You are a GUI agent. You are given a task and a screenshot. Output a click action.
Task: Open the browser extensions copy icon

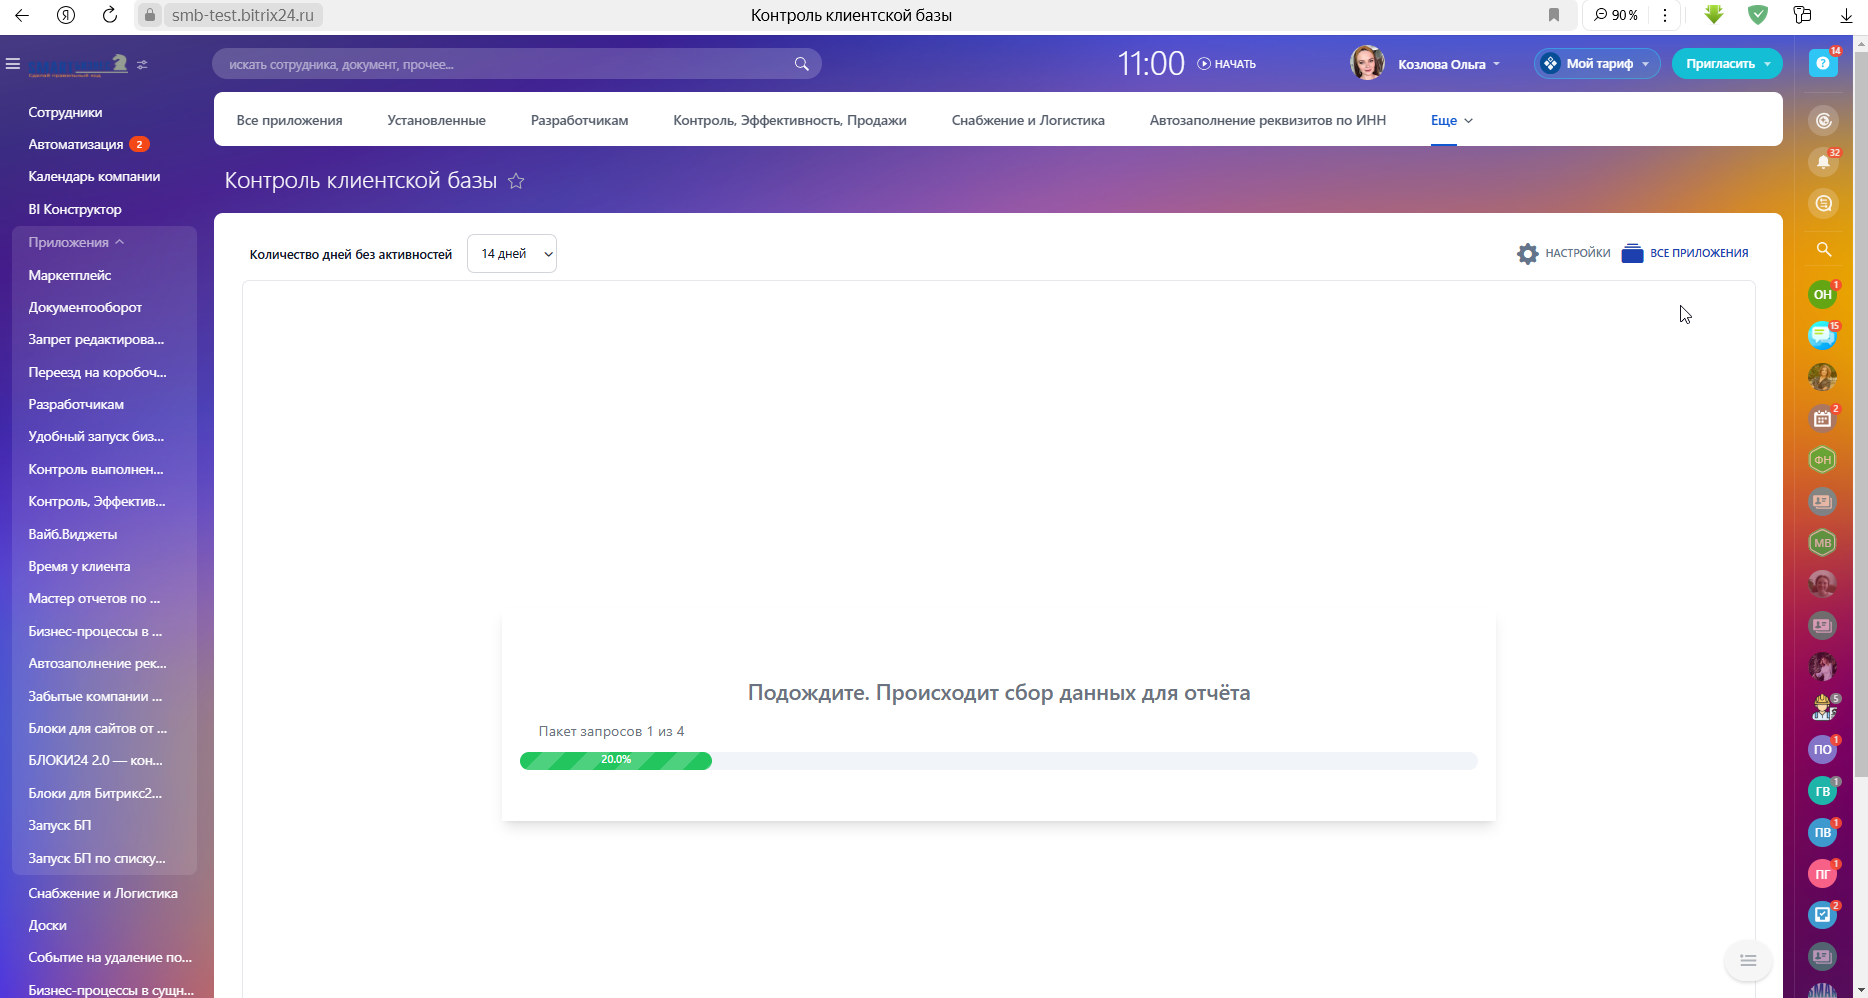tap(1802, 15)
